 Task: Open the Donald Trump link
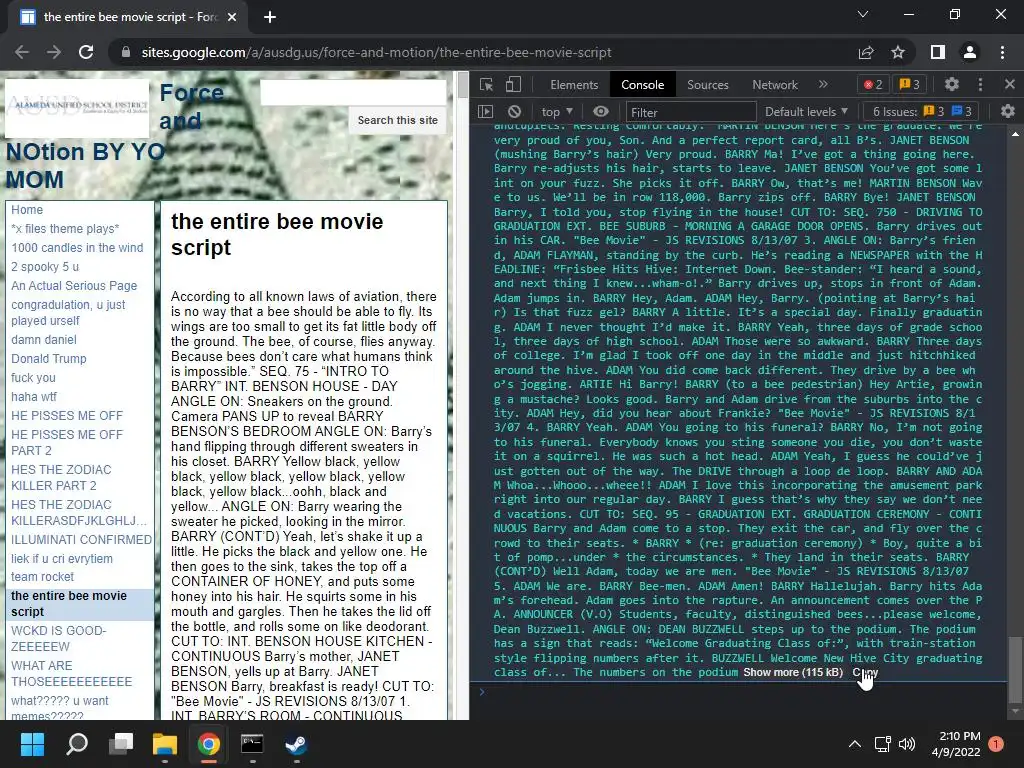coord(48,359)
